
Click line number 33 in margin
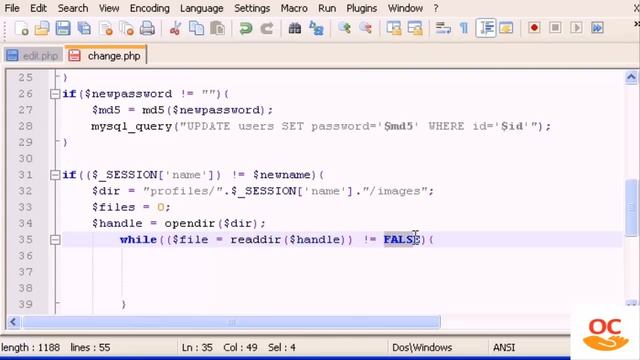[25, 207]
